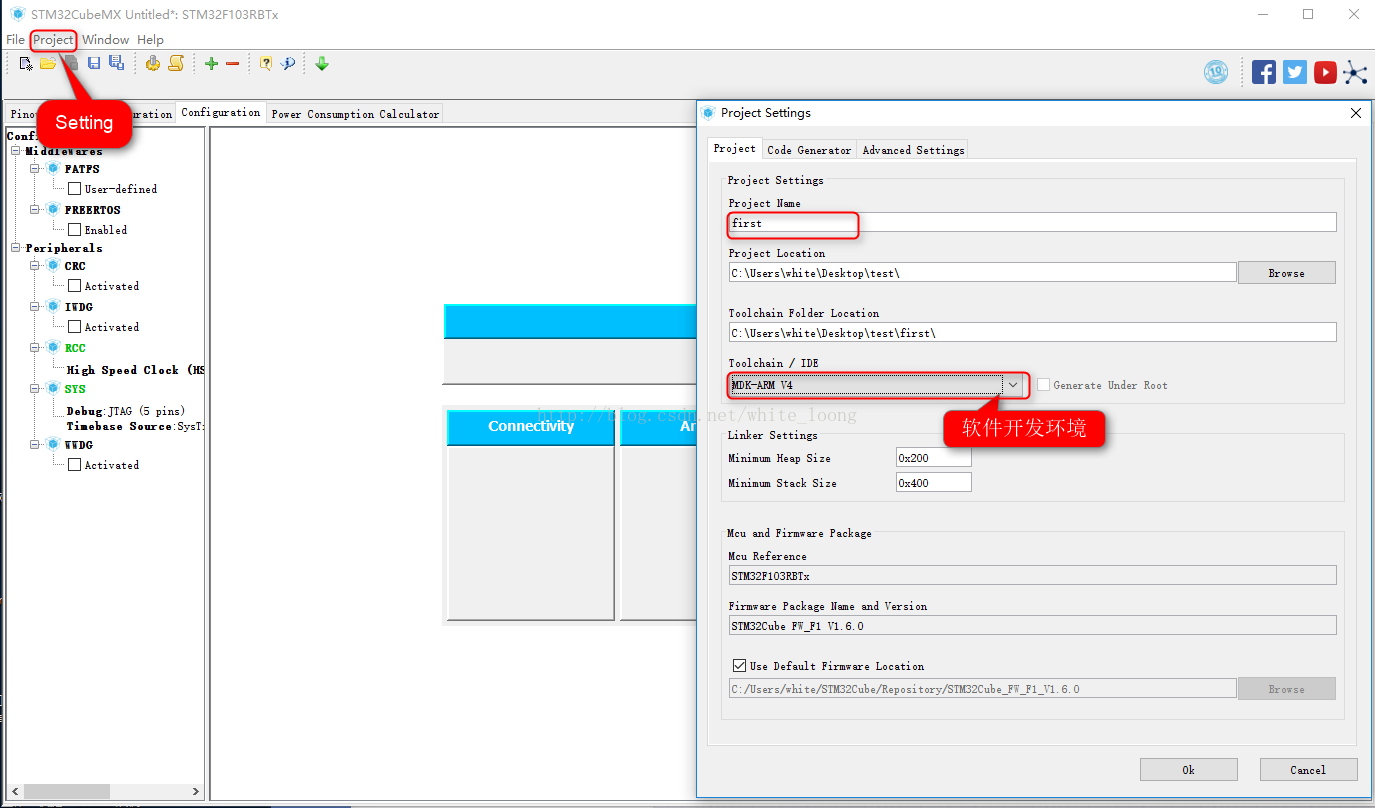Viewport: 1375px width, 808px height.
Task: Open the Project menu
Action: tap(53, 40)
